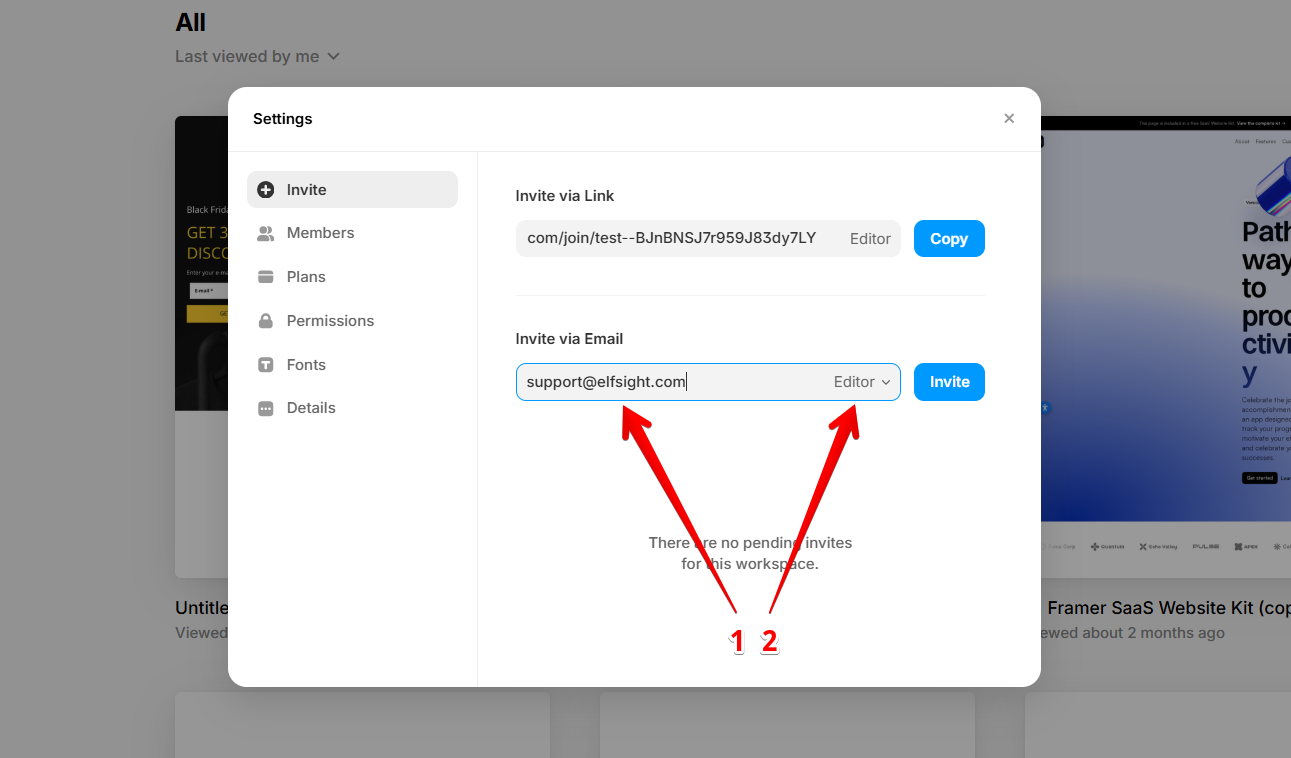
Task: Click the Plans card icon
Action: pyautogui.click(x=266, y=277)
